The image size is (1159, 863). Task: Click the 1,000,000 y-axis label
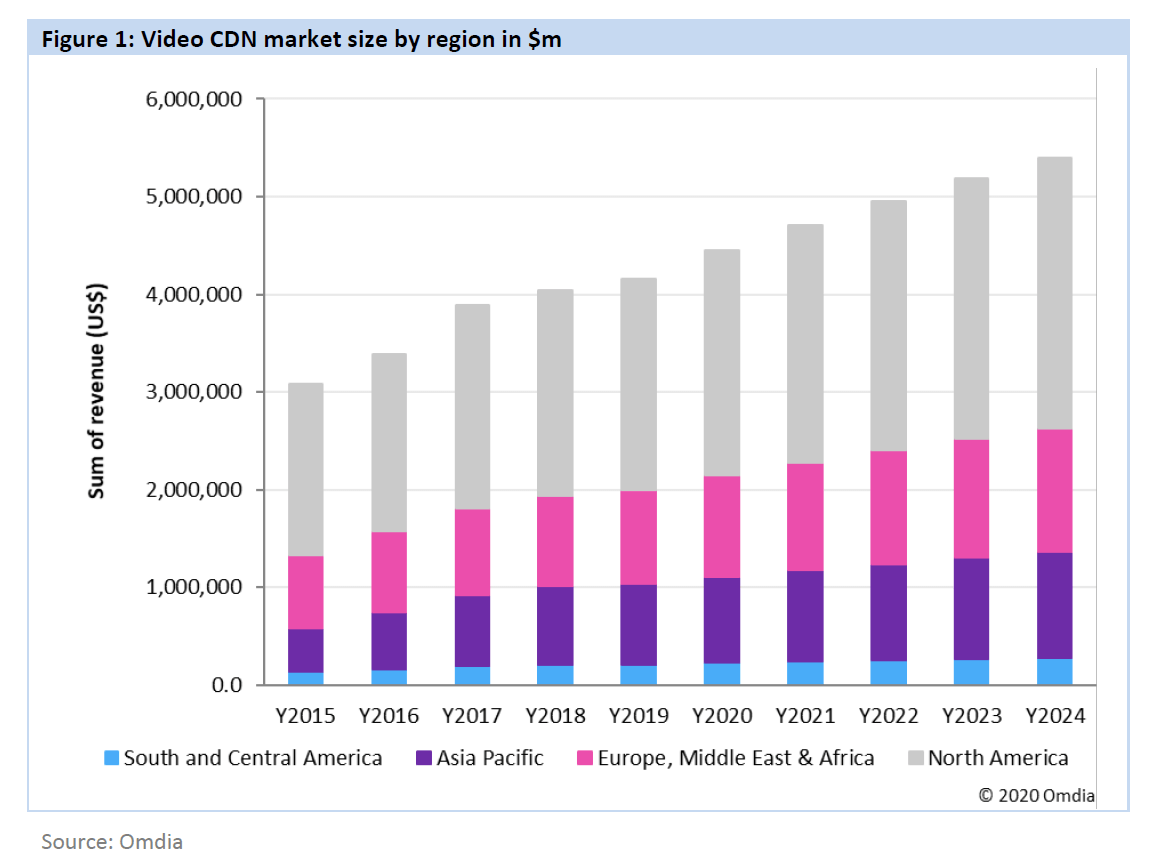point(194,587)
